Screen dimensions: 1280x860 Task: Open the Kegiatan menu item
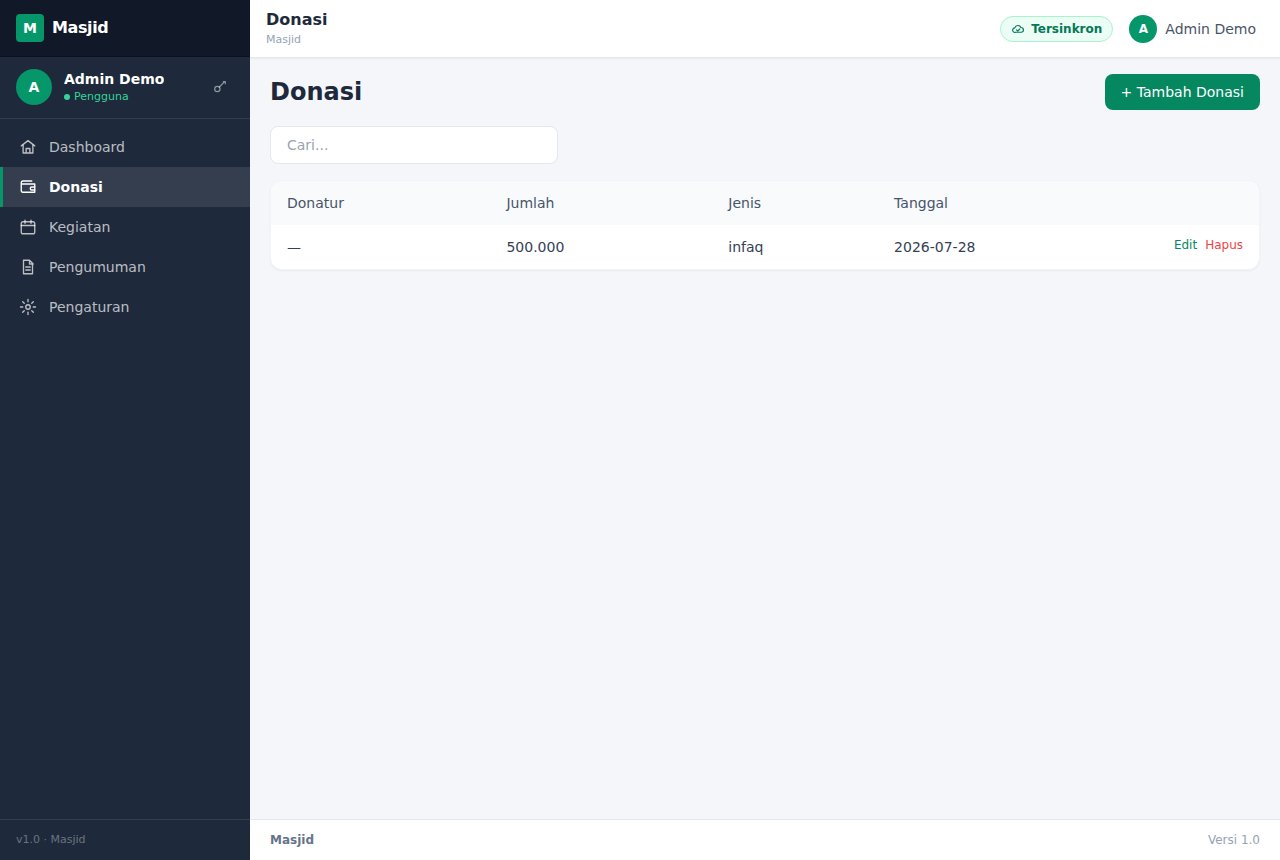pos(125,227)
